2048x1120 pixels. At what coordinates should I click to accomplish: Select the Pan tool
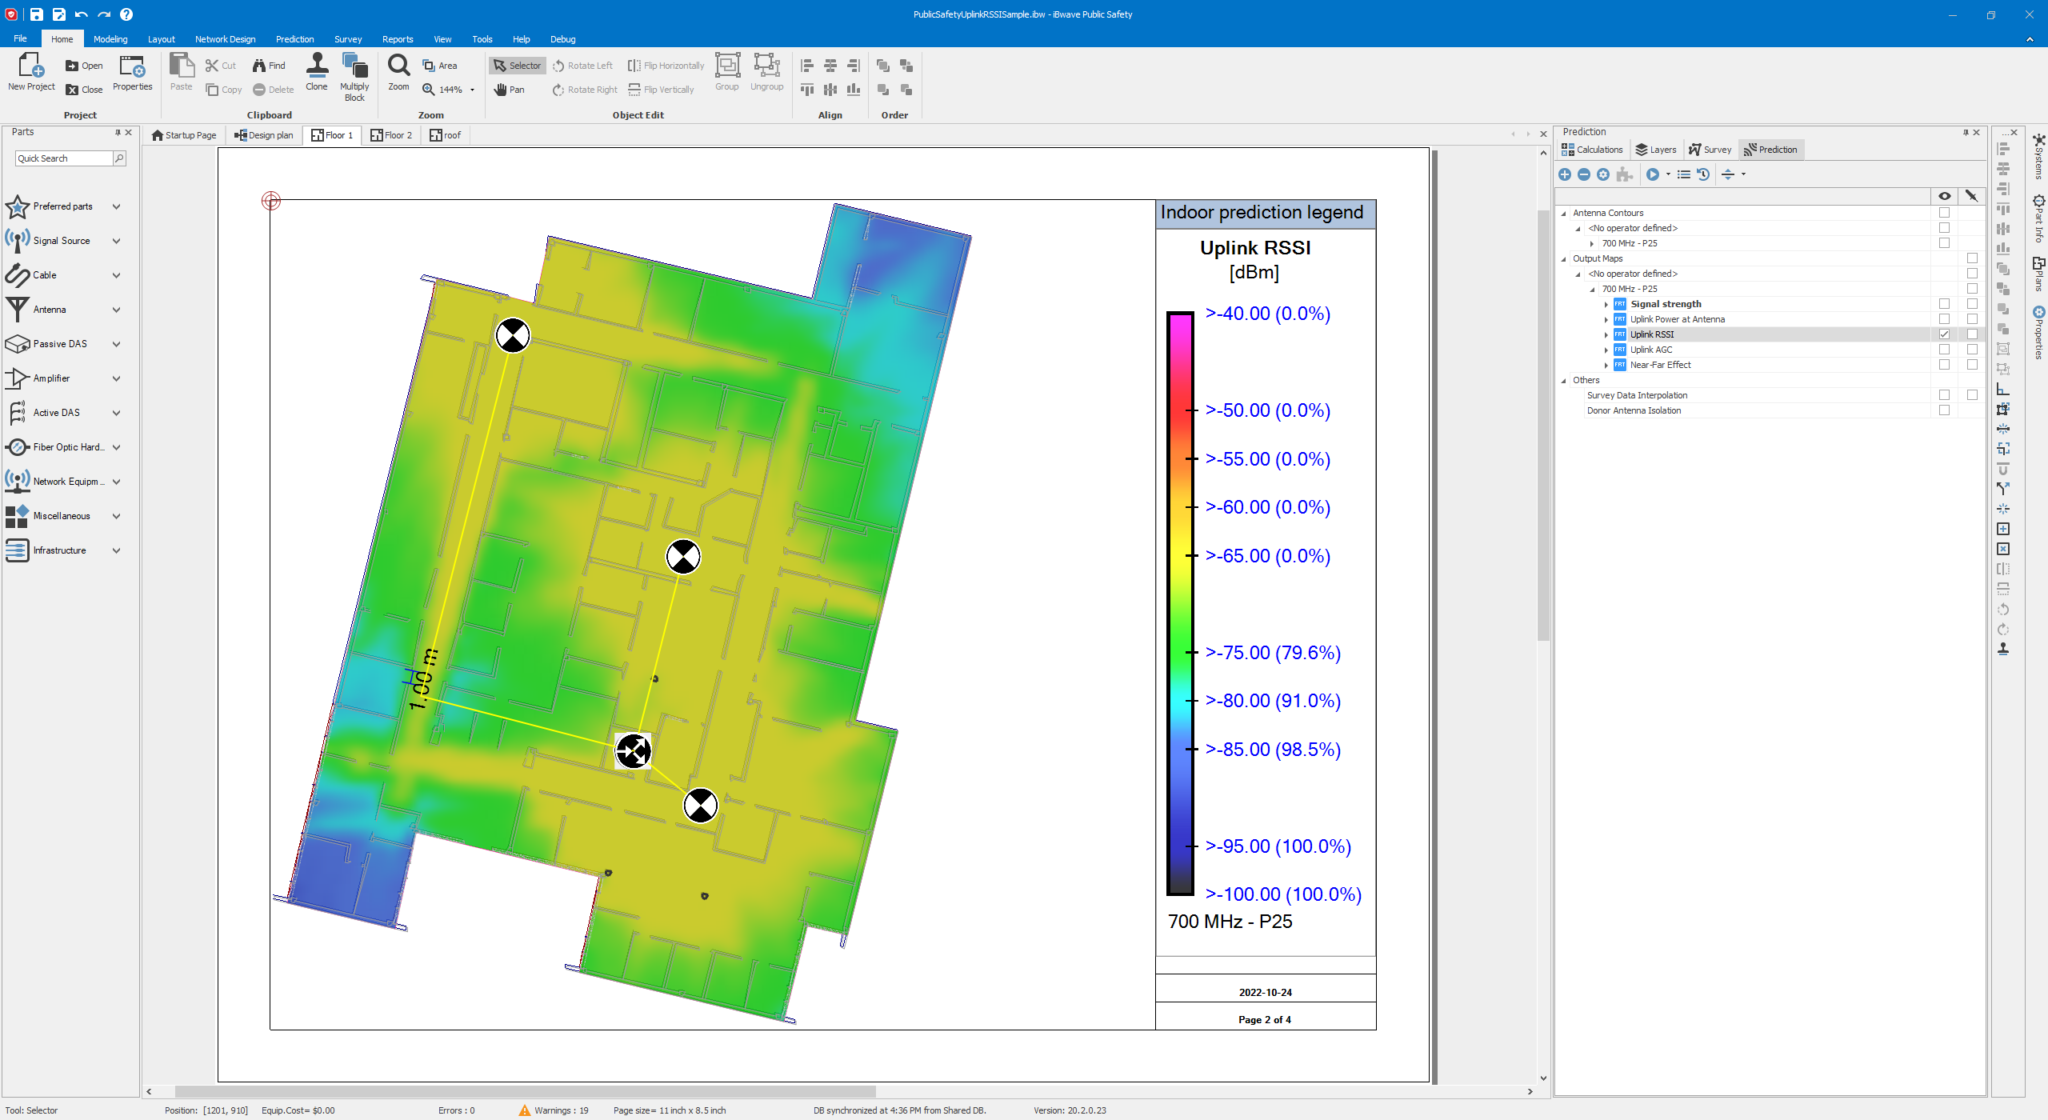[510, 89]
